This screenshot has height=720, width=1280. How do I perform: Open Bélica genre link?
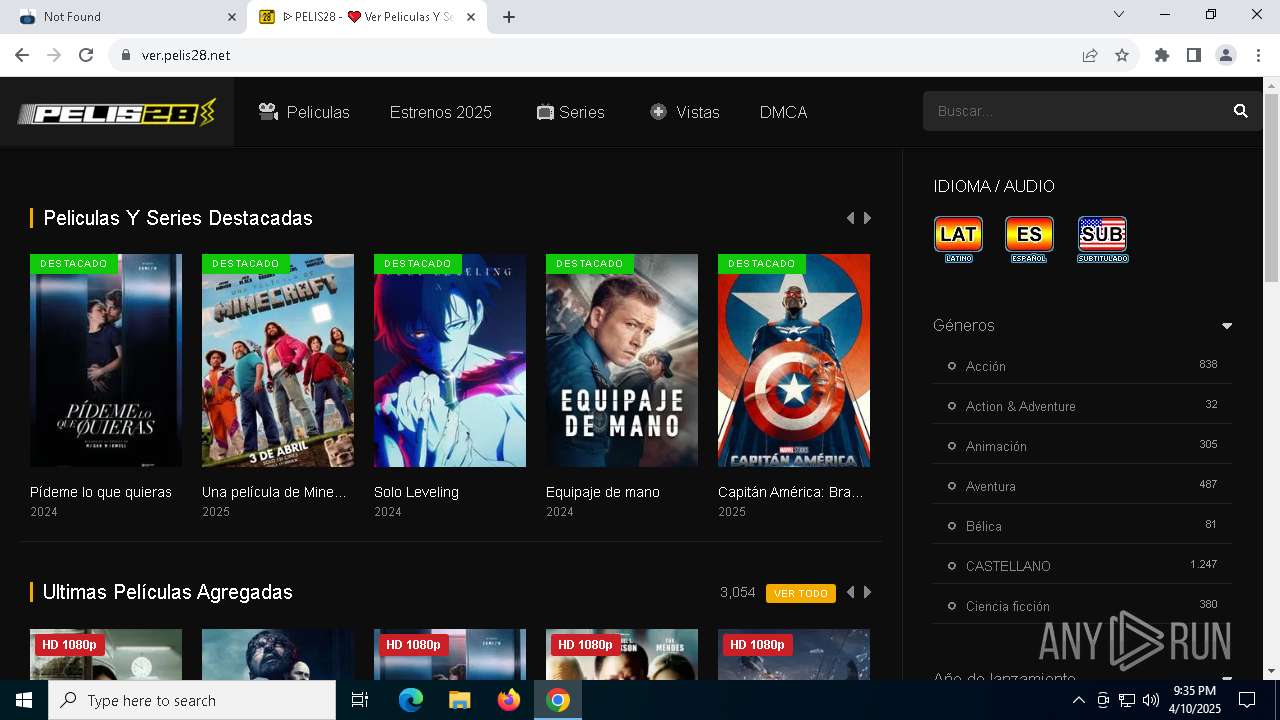(984, 526)
